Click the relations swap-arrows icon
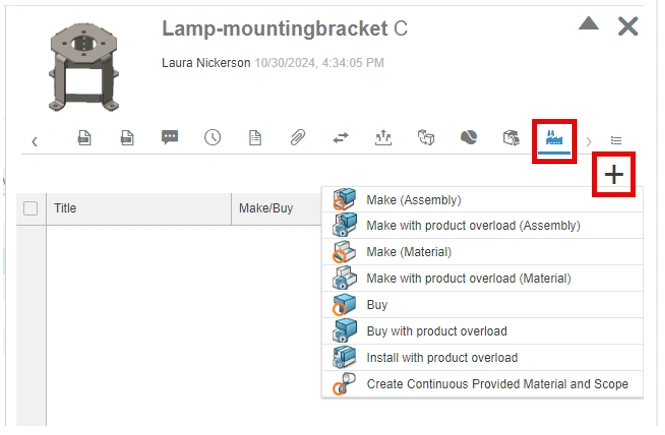Screen dimensions: 665x435 (341, 139)
